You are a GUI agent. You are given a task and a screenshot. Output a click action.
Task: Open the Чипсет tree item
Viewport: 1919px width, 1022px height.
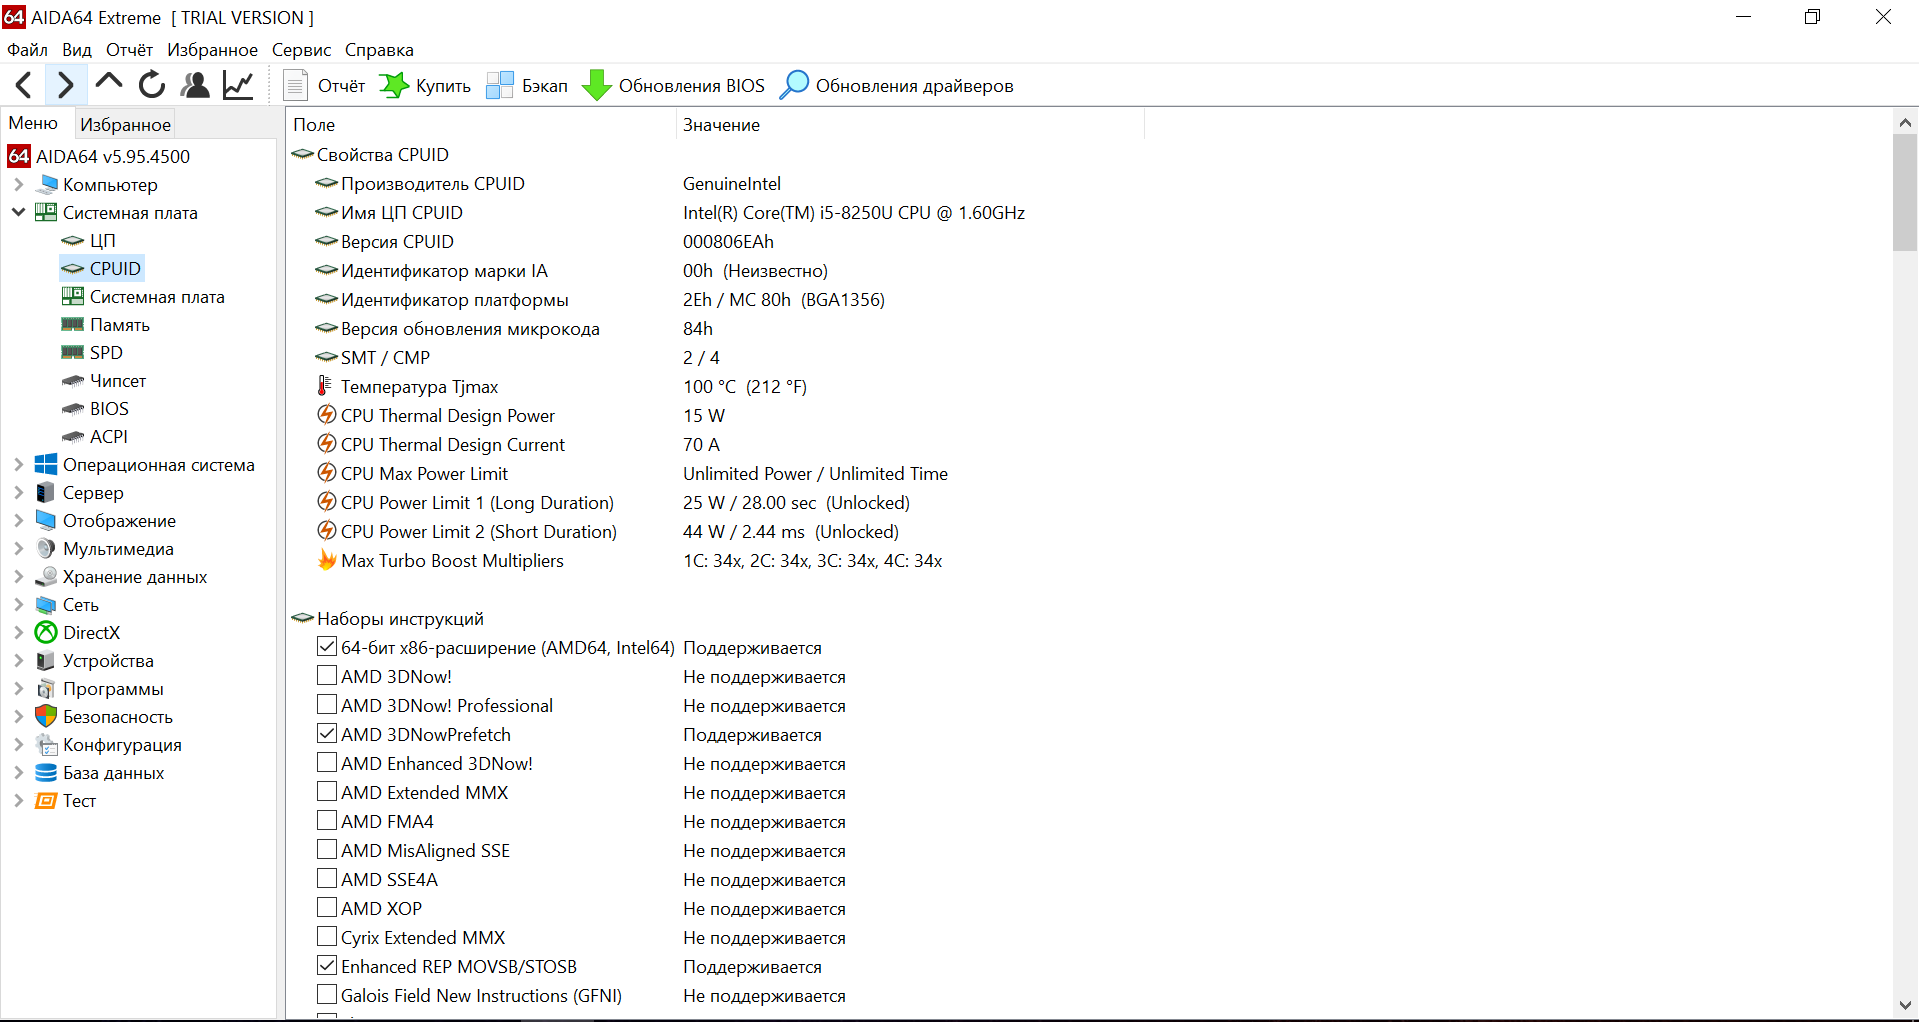point(104,381)
